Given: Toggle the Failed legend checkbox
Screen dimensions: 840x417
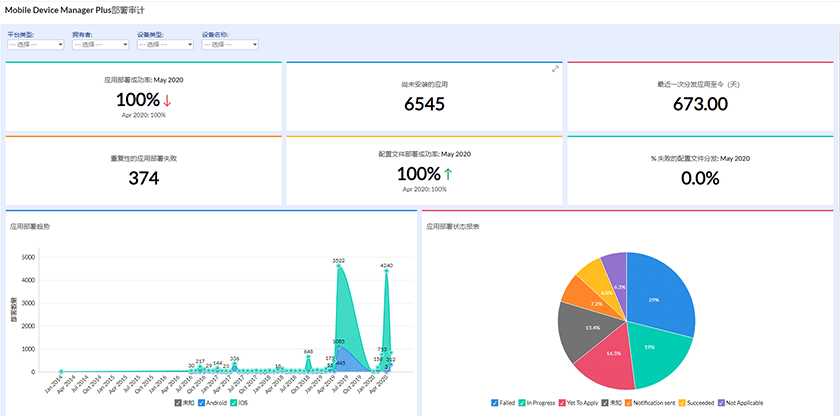Looking at the screenshot, I should [x=494, y=403].
